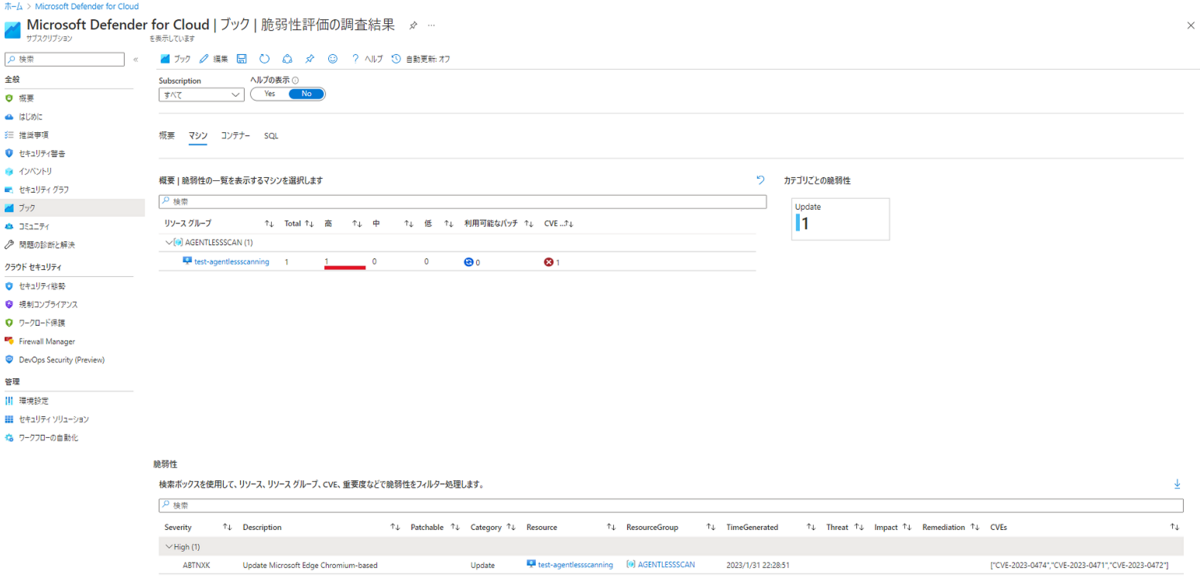1200x581 pixels.
Task: Click the info icon next to ヘルプの表示
Action: tap(296, 81)
